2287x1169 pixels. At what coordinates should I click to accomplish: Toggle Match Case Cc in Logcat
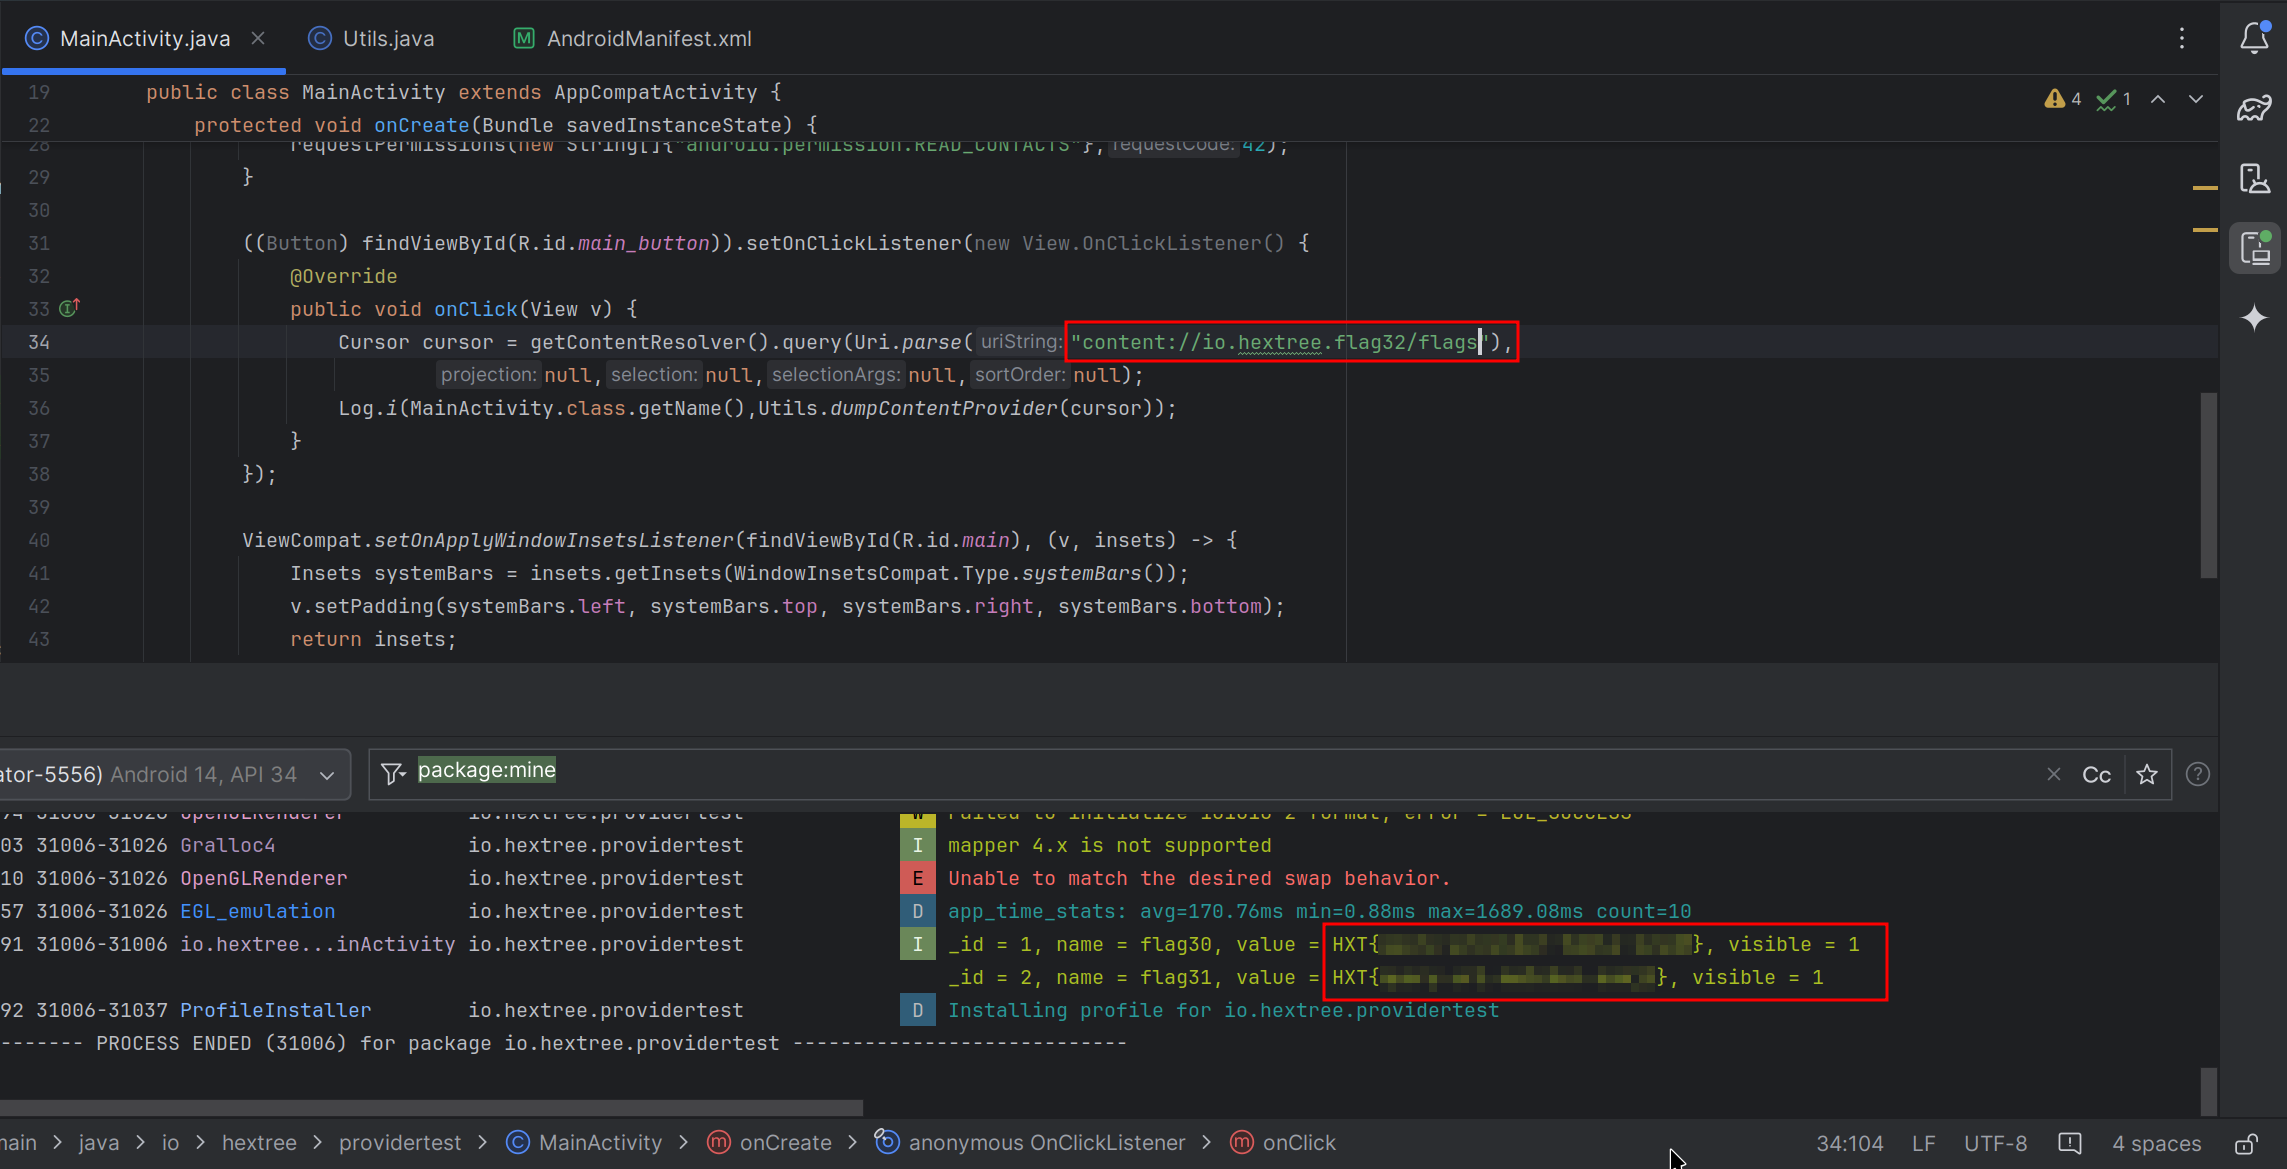(x=2096, y=775)
